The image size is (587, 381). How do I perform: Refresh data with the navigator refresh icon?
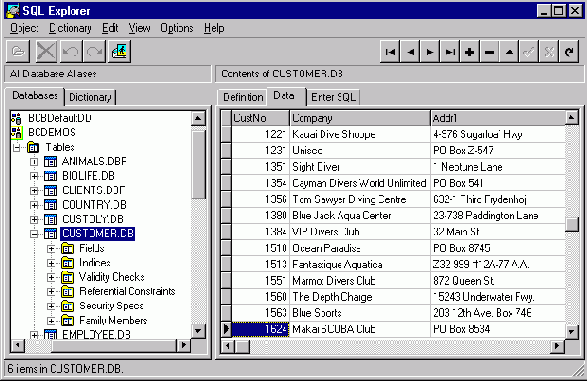tap(569, 52)
